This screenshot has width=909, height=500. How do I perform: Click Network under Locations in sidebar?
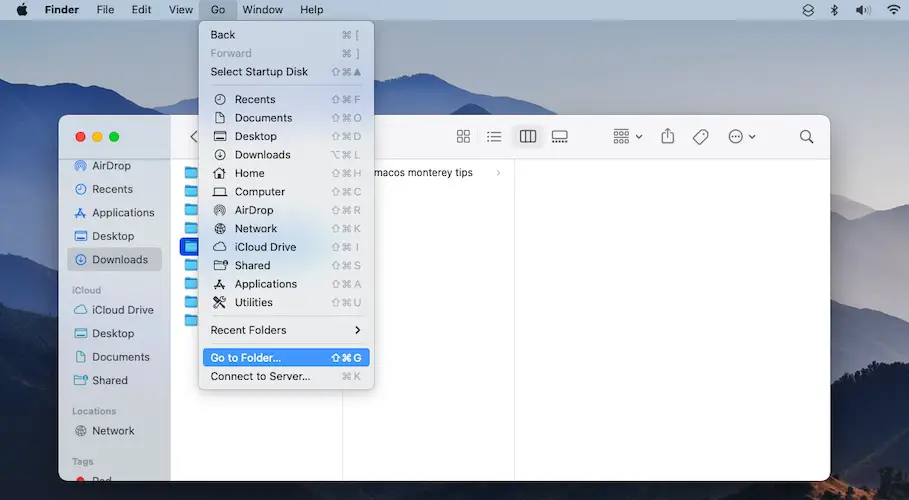click(113, 431)
